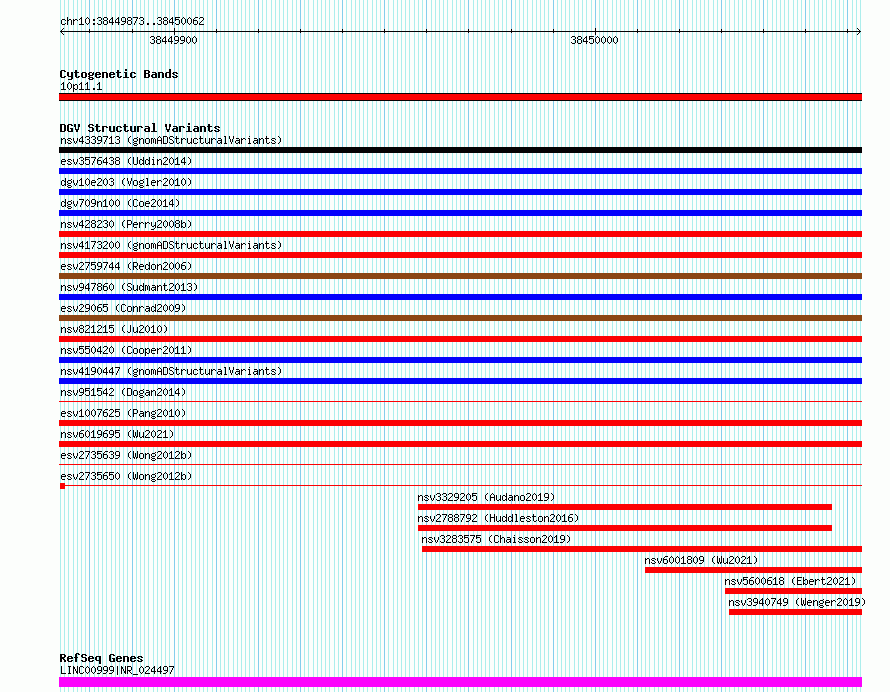
Task: Click the DGV Structural Variants track heading
Action: [140, 128]
